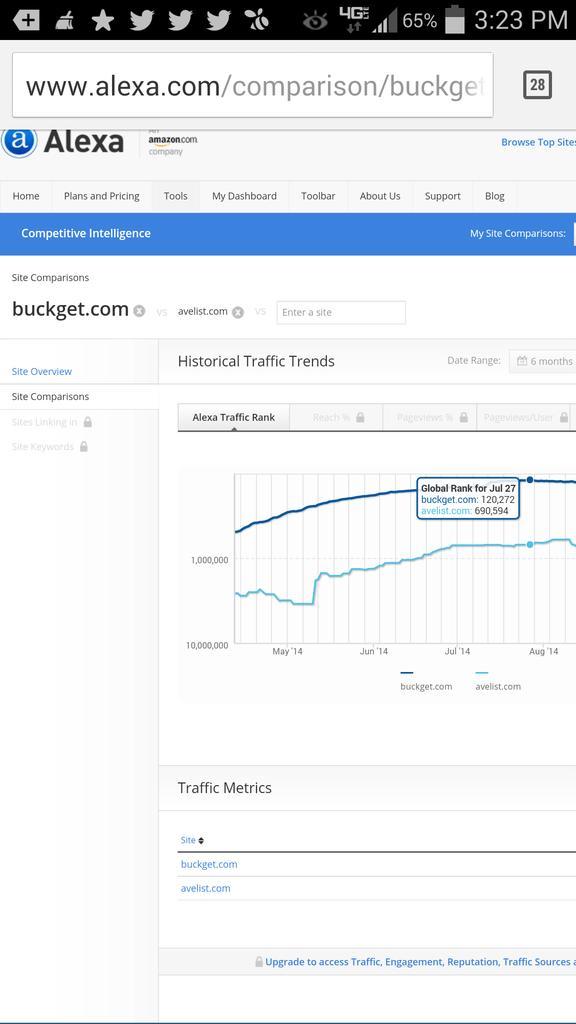The image size is (576, 1024).
Task: Tap the browser address bar
Action: [252, 85]
